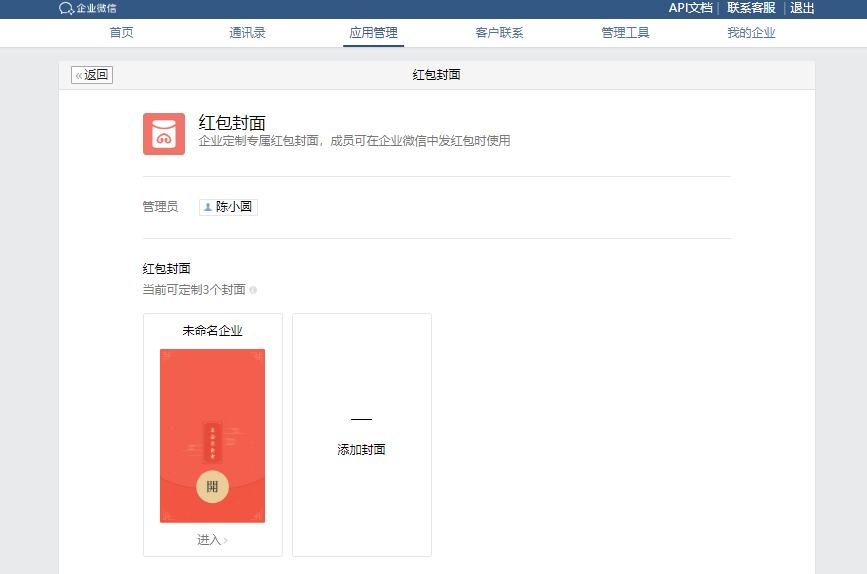Image resolution: width=867 pixels, height=574 pixels.
Task: Go to the 首页 tab
Action: coord(121,32)
